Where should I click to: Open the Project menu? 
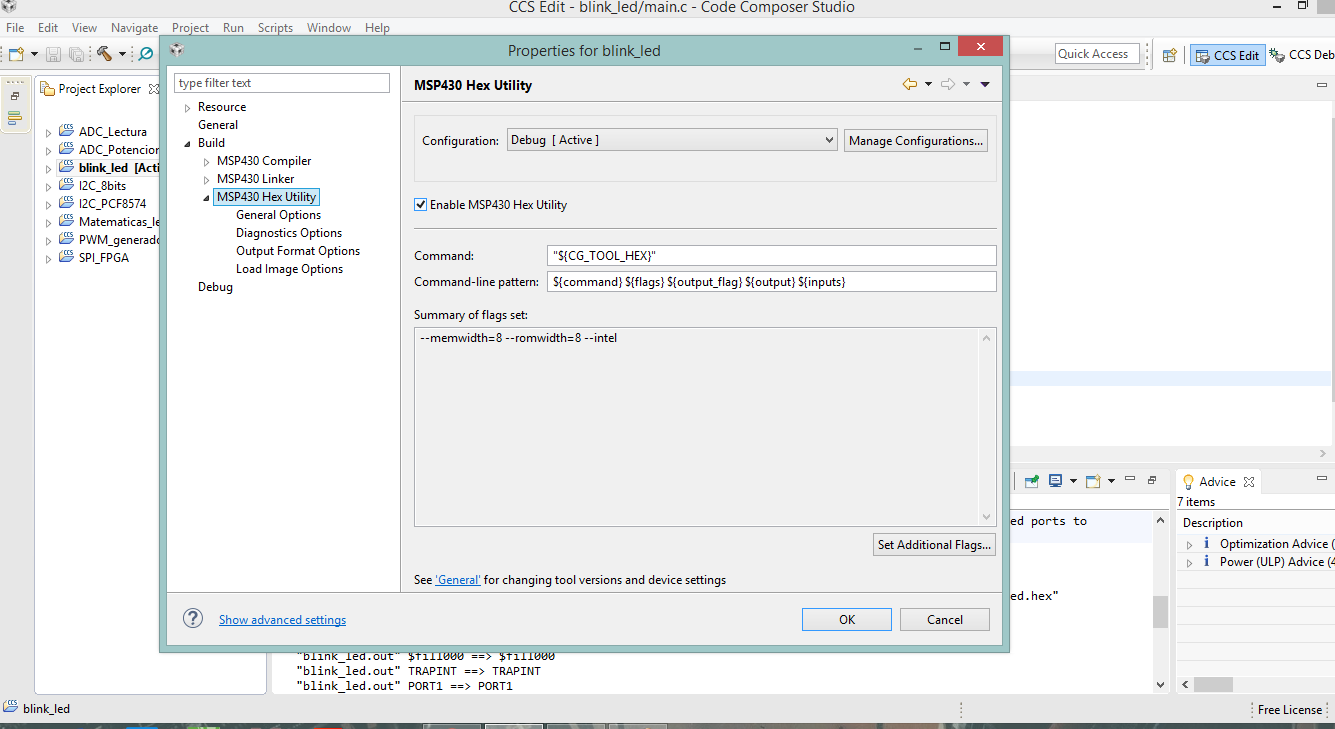tap(190, 28)
